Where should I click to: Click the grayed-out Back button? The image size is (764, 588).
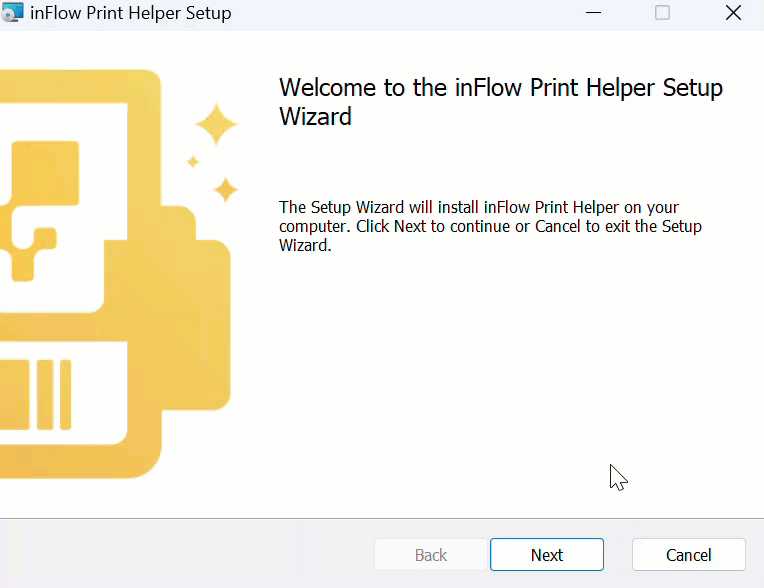pyautogui.click(x=431, y=554)
